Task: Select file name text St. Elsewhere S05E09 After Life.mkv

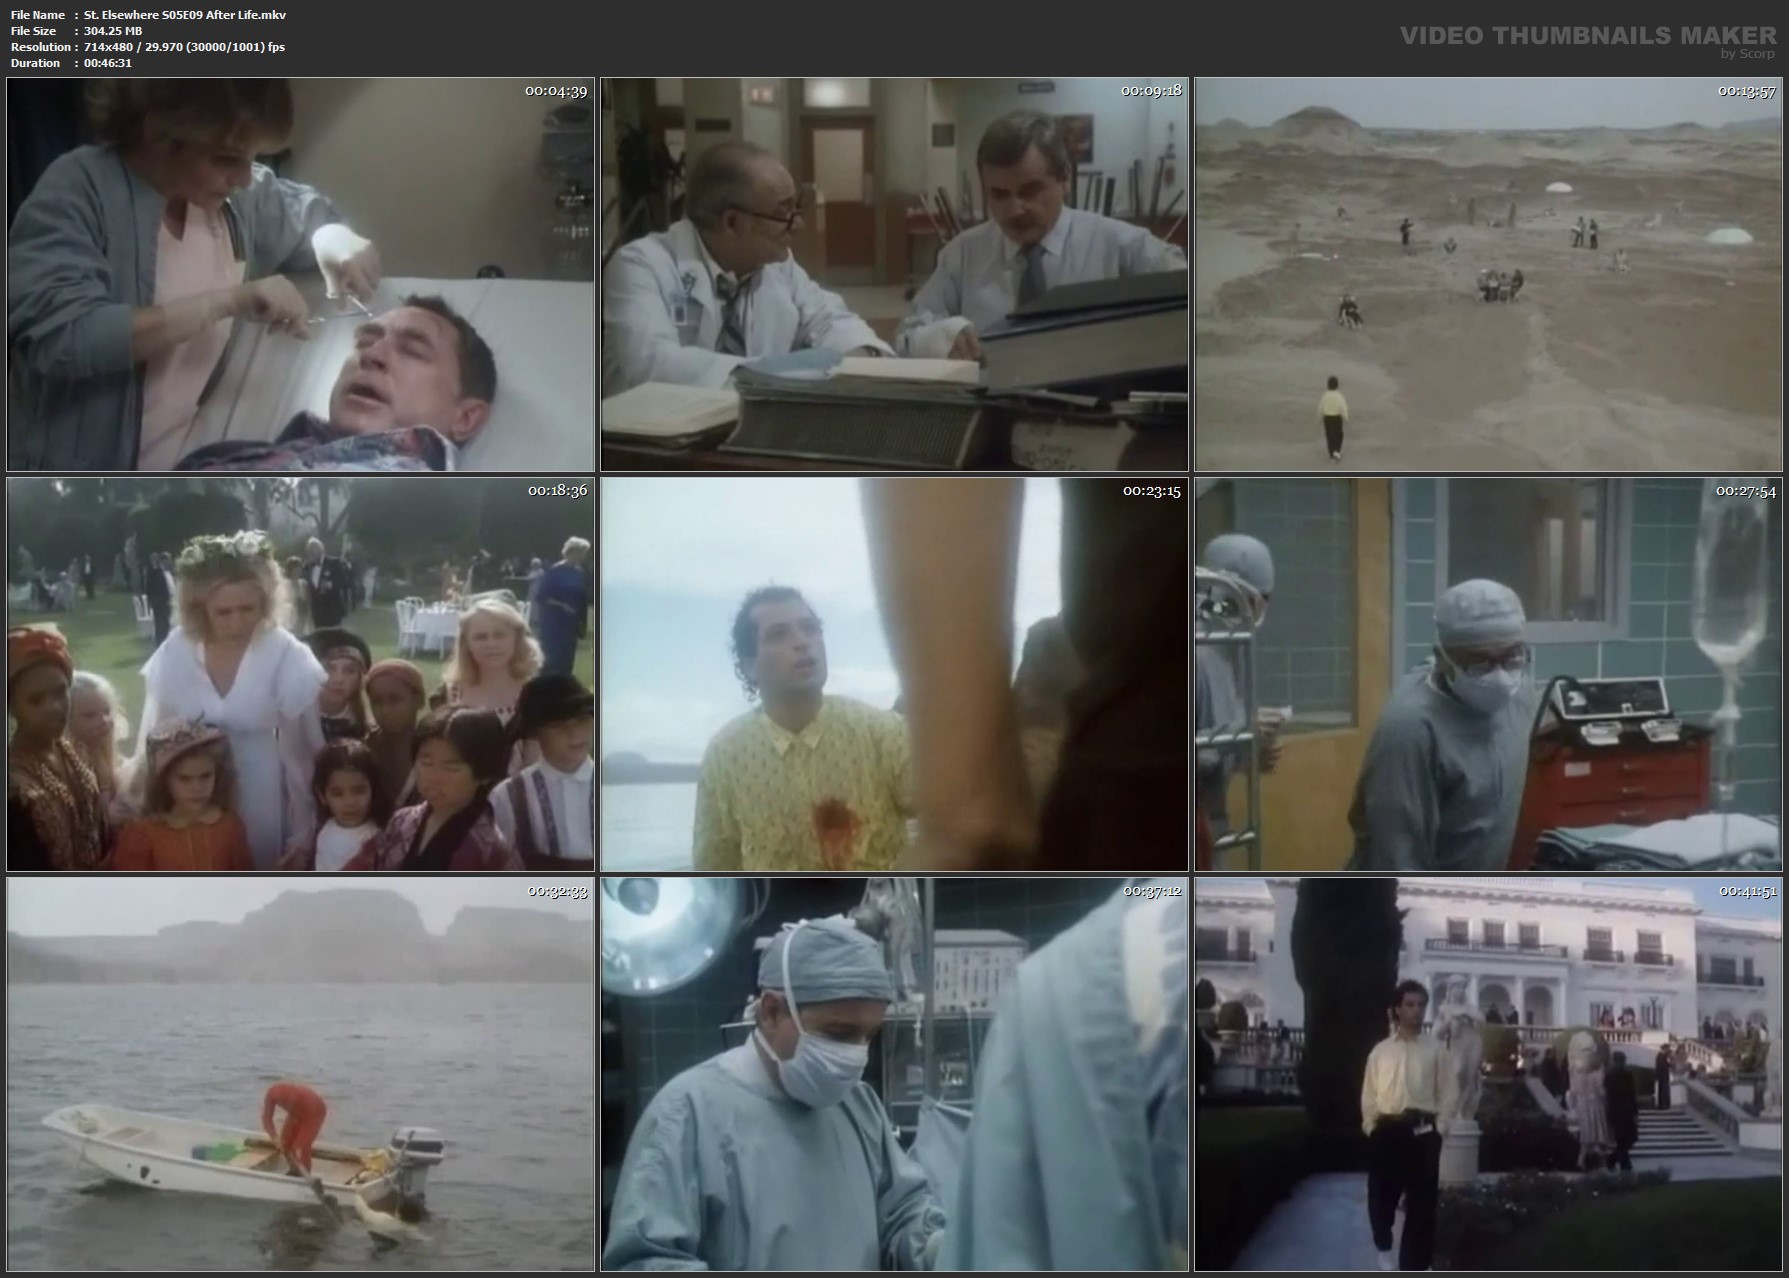Action: (x=185, y=15)
